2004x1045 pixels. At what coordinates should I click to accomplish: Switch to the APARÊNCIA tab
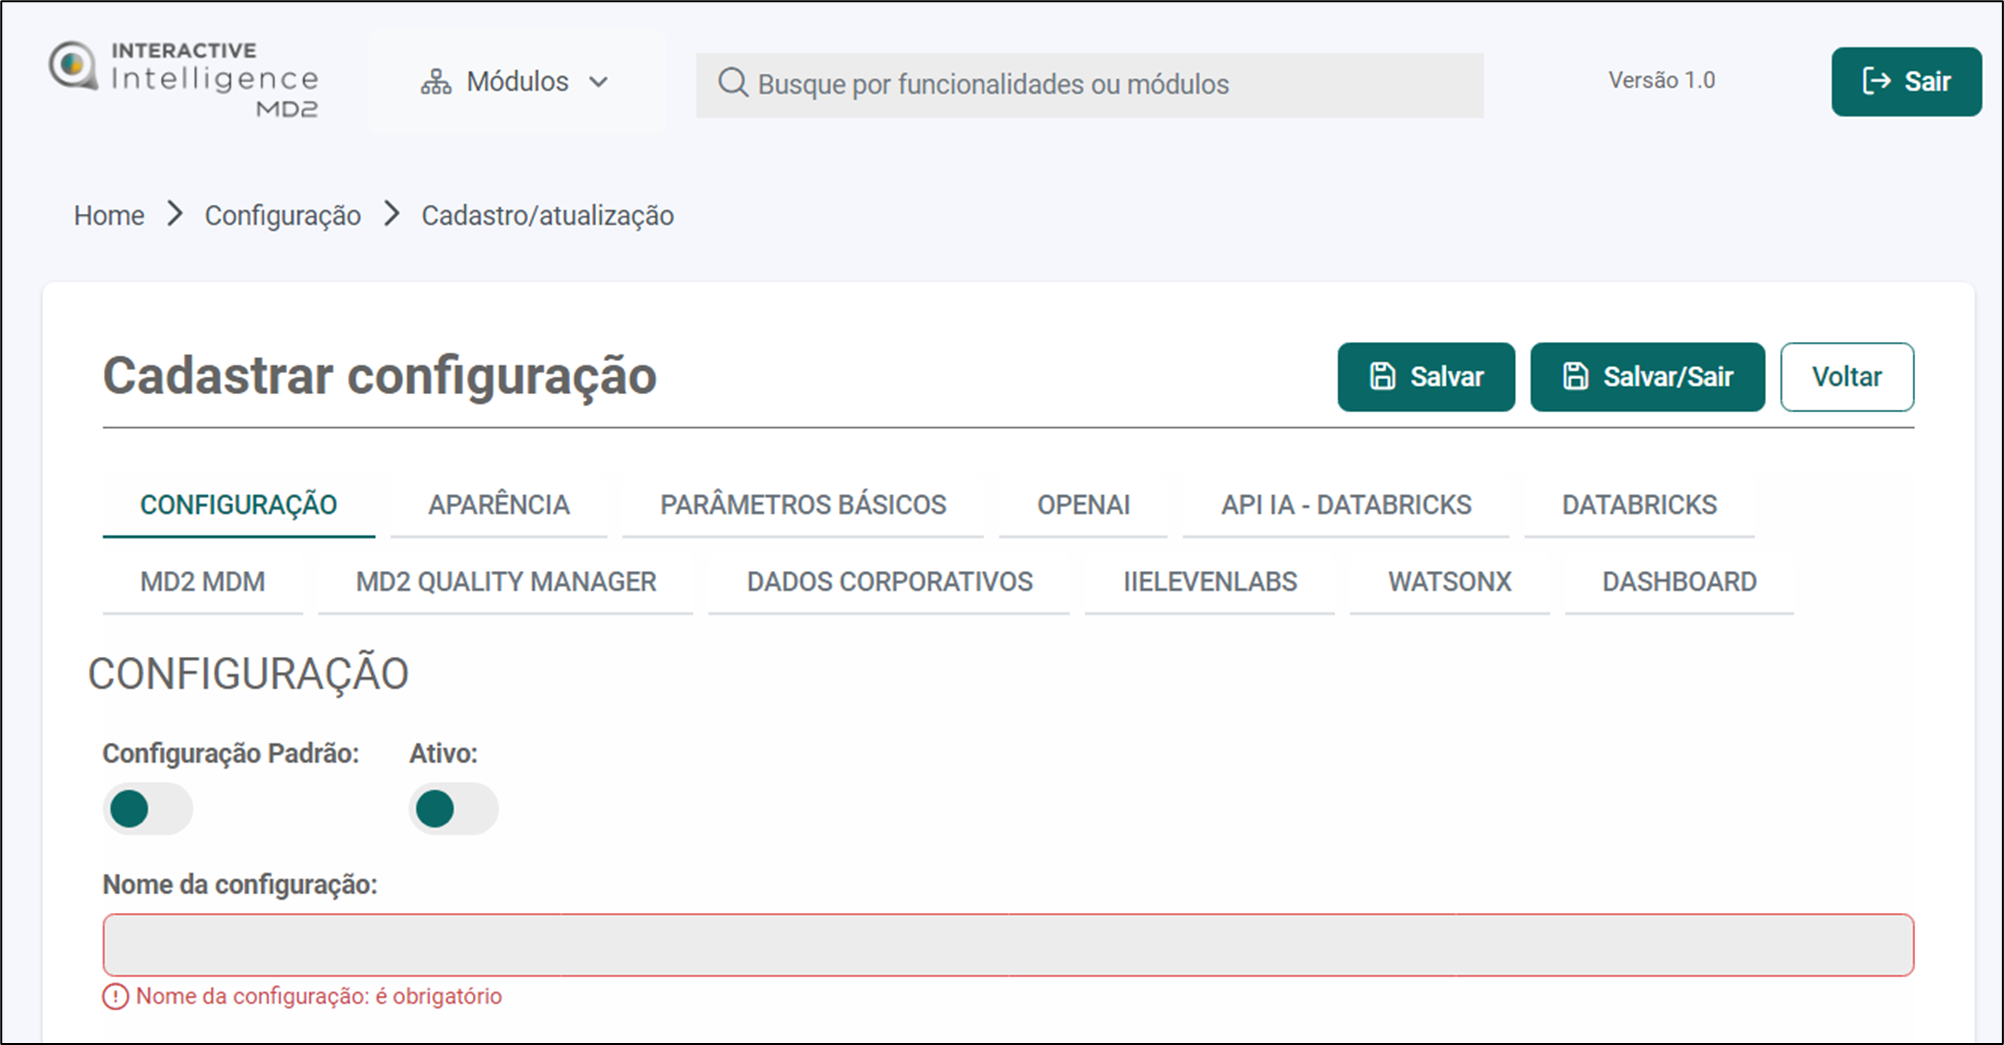pyautogui.click(x=498, y=505)
